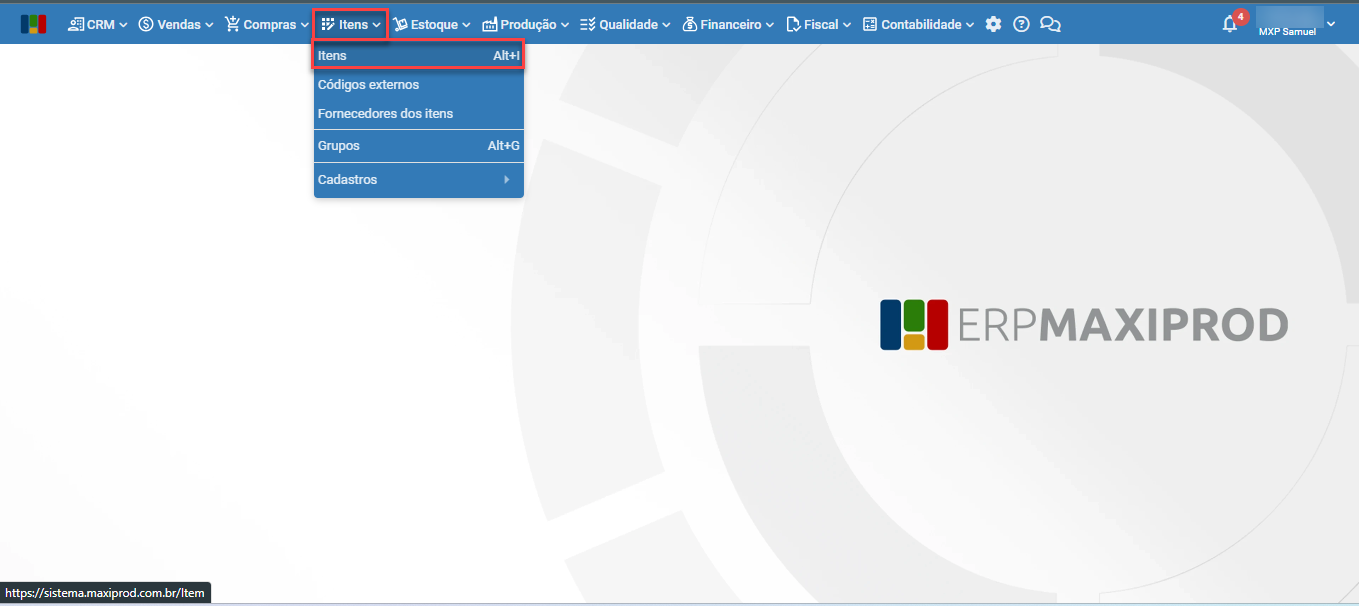Viewport: 1359px width, 606px height.
Task: Click the Vendas dollar coin icon
Action: (x=146, y=24)
